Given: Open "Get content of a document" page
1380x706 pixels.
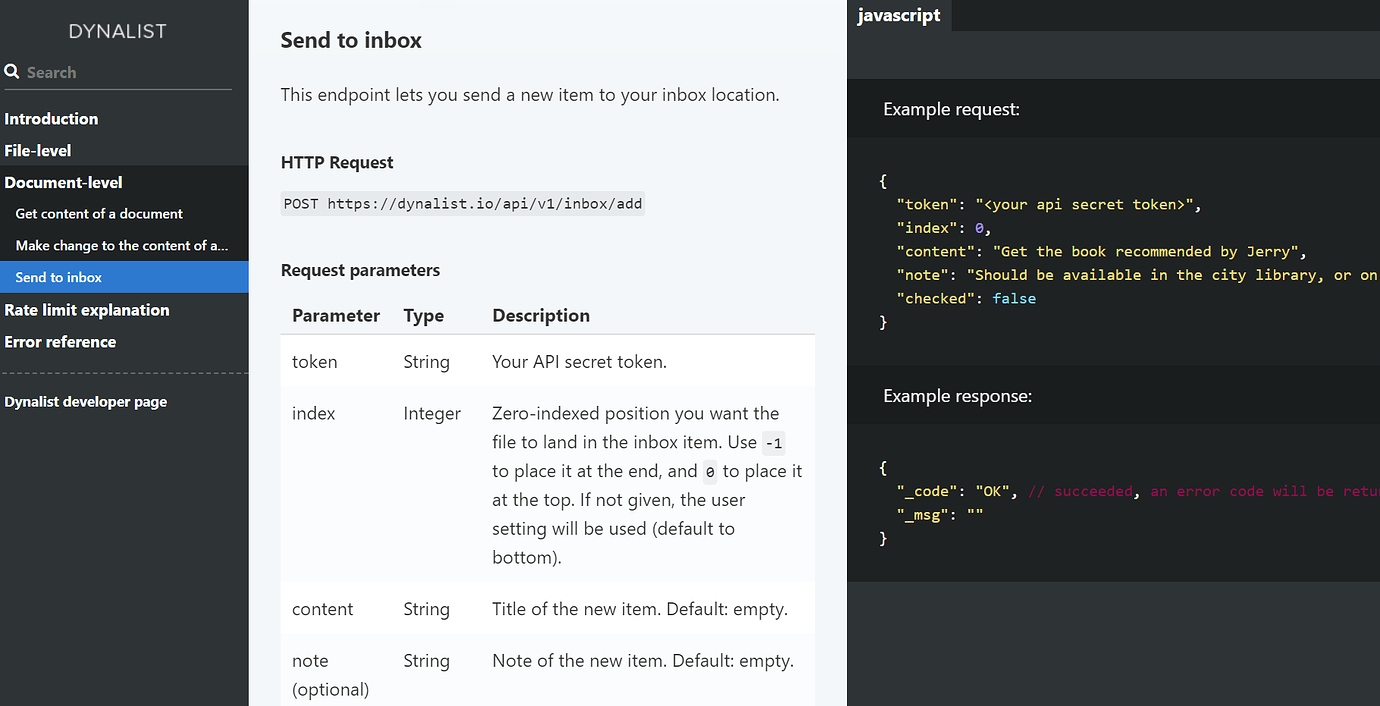Looking at the screenshot, I should [x=99, y=213].
